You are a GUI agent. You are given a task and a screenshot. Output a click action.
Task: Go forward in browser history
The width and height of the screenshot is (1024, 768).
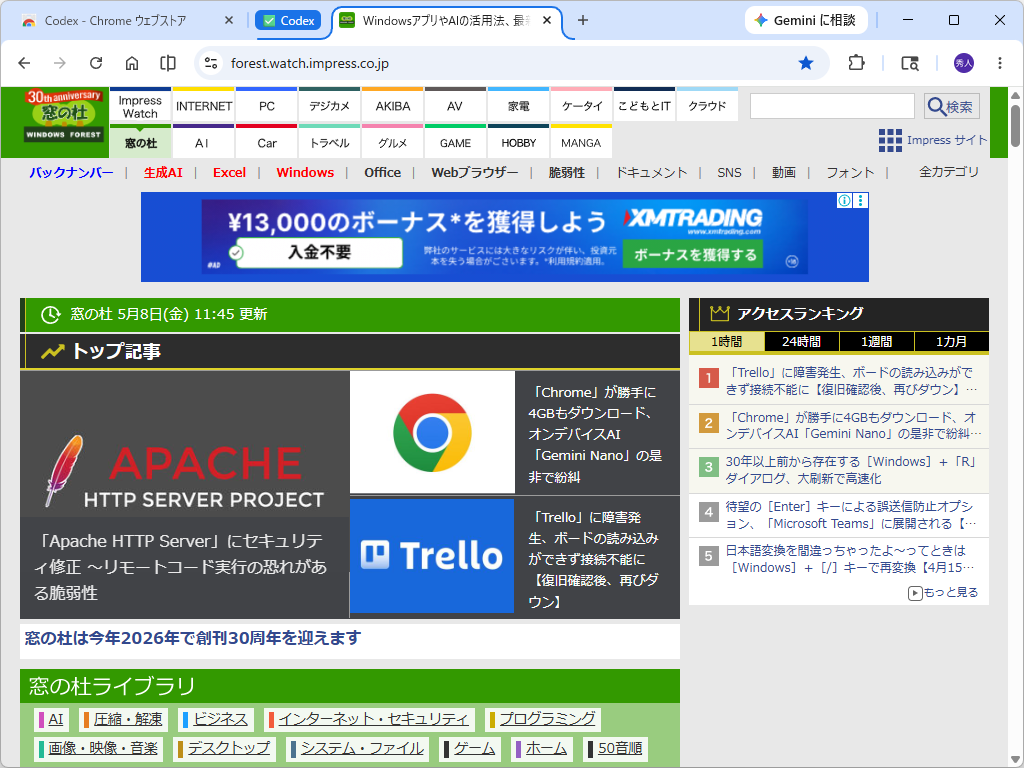coord(59,63)
